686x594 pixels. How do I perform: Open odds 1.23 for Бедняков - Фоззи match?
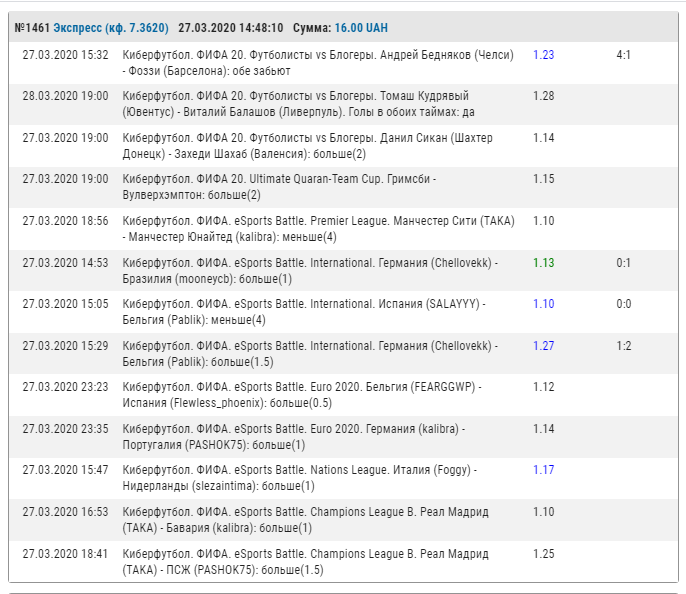pyautogui.click(x=543, y=55)
